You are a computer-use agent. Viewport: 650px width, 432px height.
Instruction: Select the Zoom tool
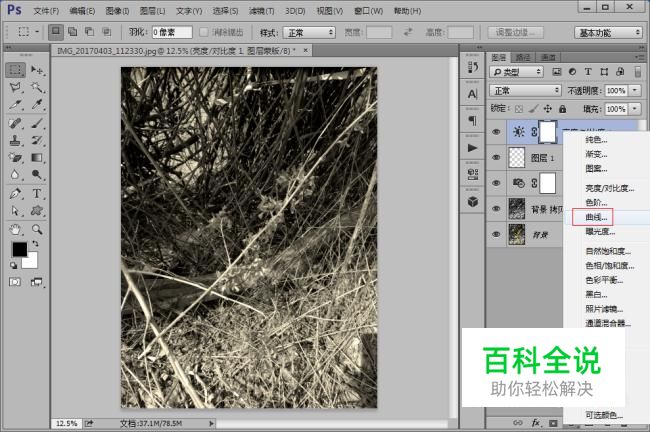tap(37, 229)
